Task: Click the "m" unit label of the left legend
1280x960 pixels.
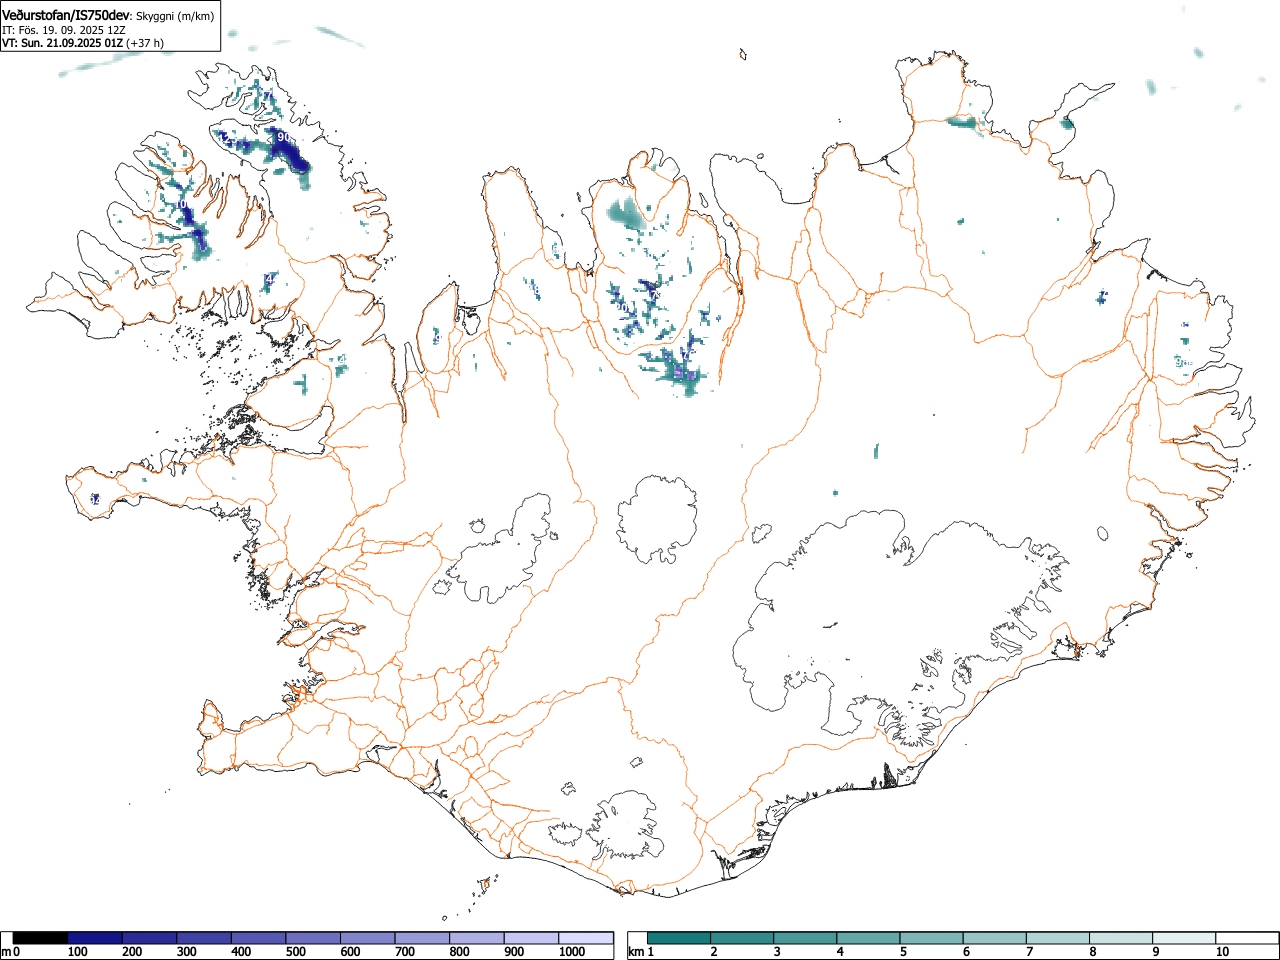Action: pos(7,952)
